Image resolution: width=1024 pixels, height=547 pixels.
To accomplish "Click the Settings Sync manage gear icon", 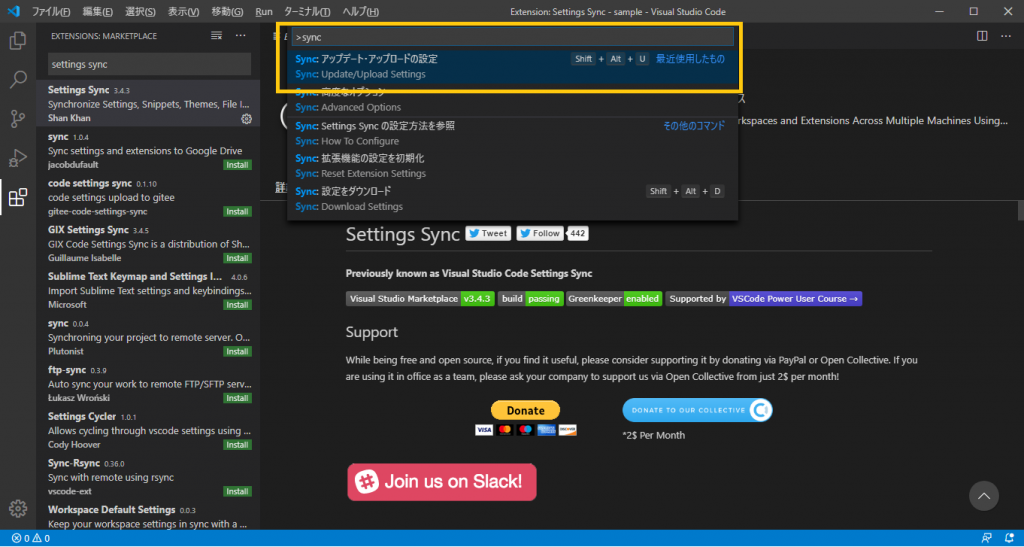I will [246, 119].
